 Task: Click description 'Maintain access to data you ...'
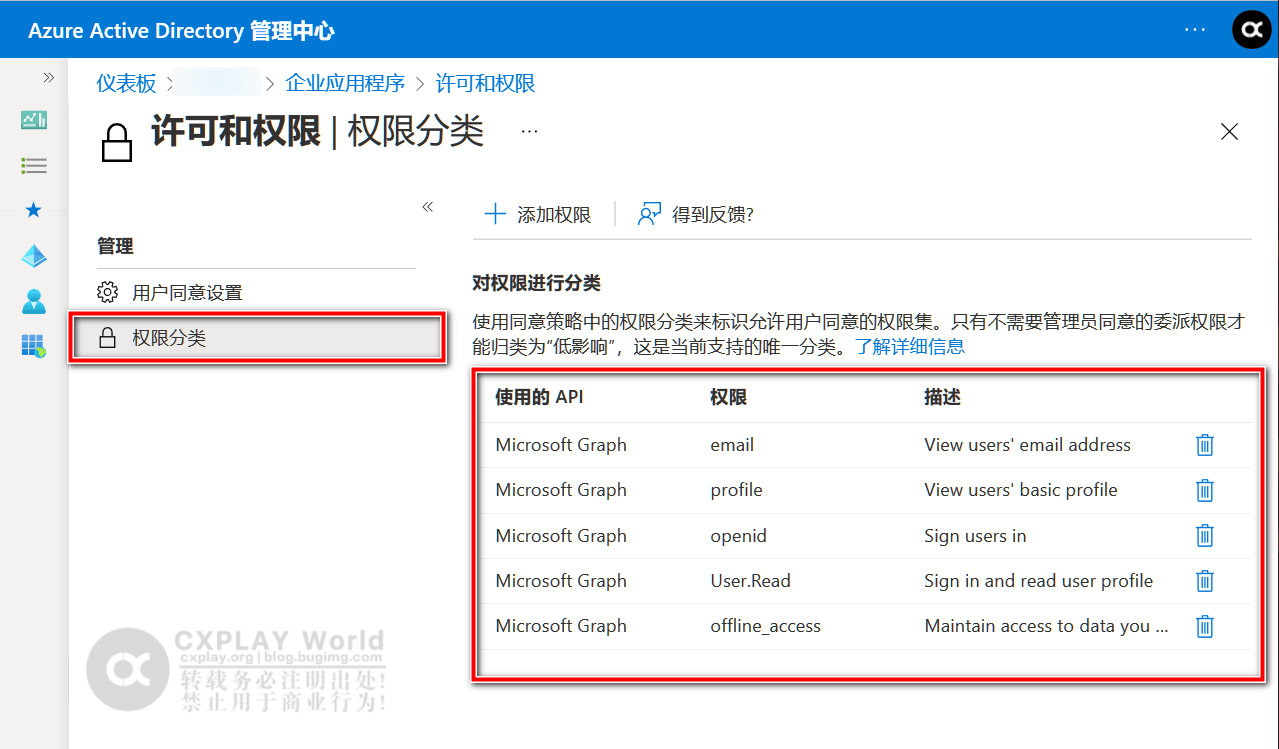pyautogui.click(x=1046, y=626)
